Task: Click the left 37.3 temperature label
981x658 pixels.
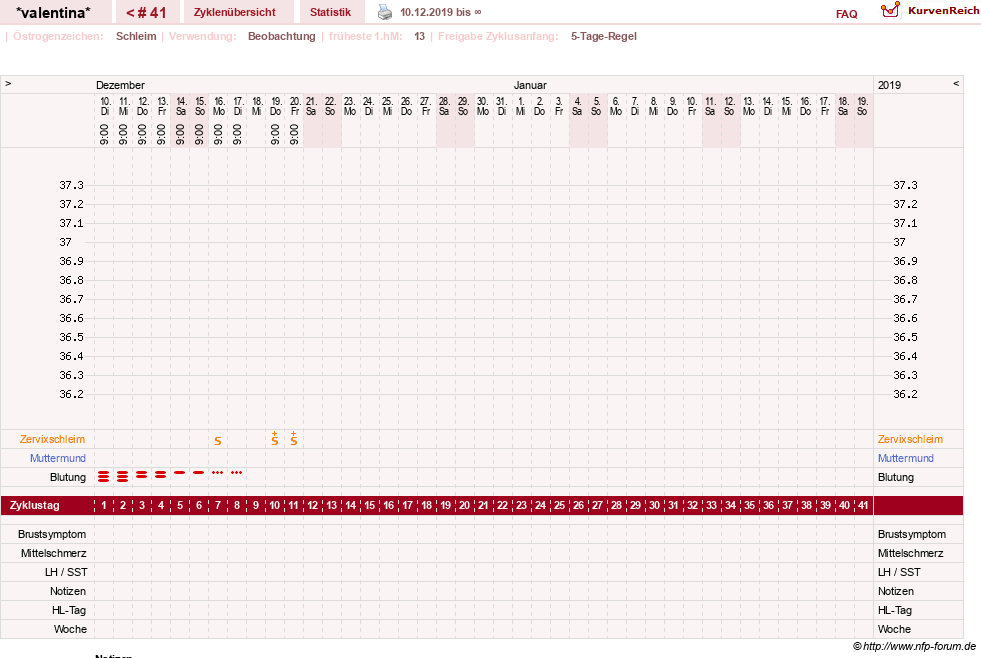Action: click(71, 185)
